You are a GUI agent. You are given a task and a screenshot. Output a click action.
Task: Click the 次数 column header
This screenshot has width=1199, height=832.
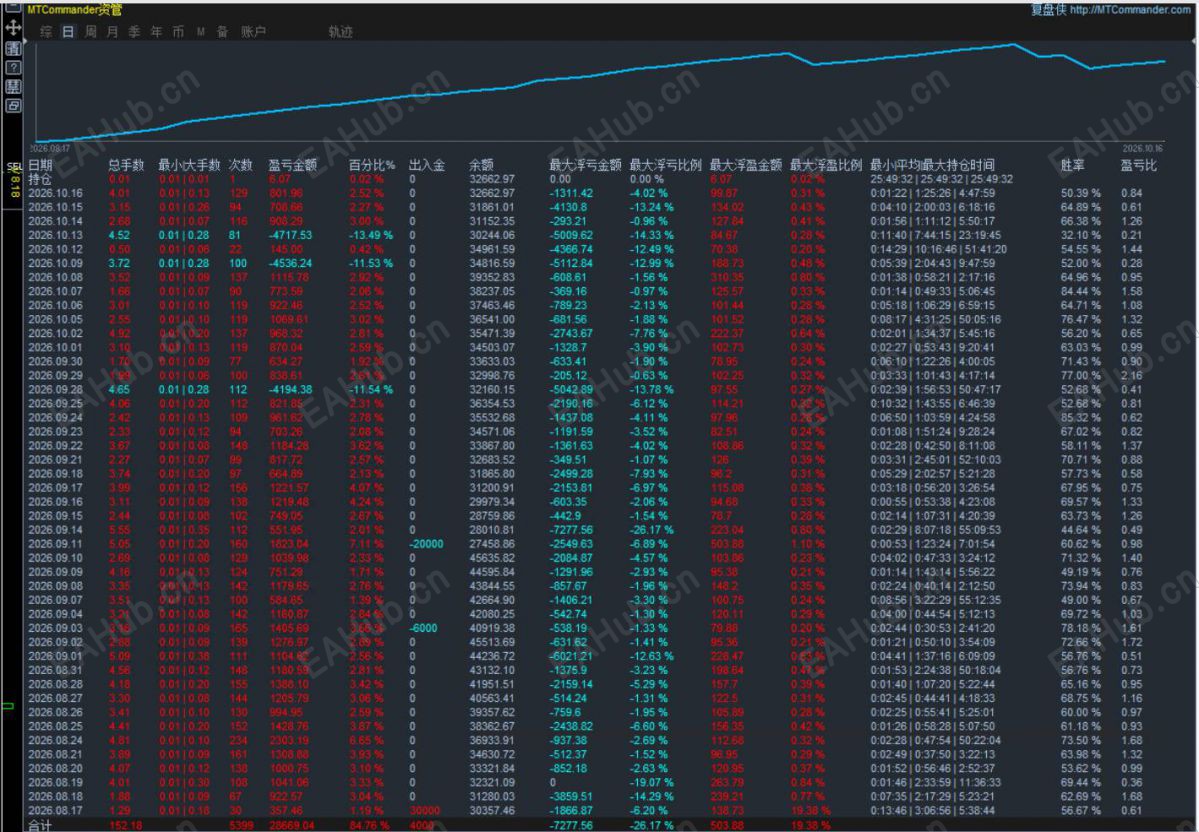[x=240, y=164]
